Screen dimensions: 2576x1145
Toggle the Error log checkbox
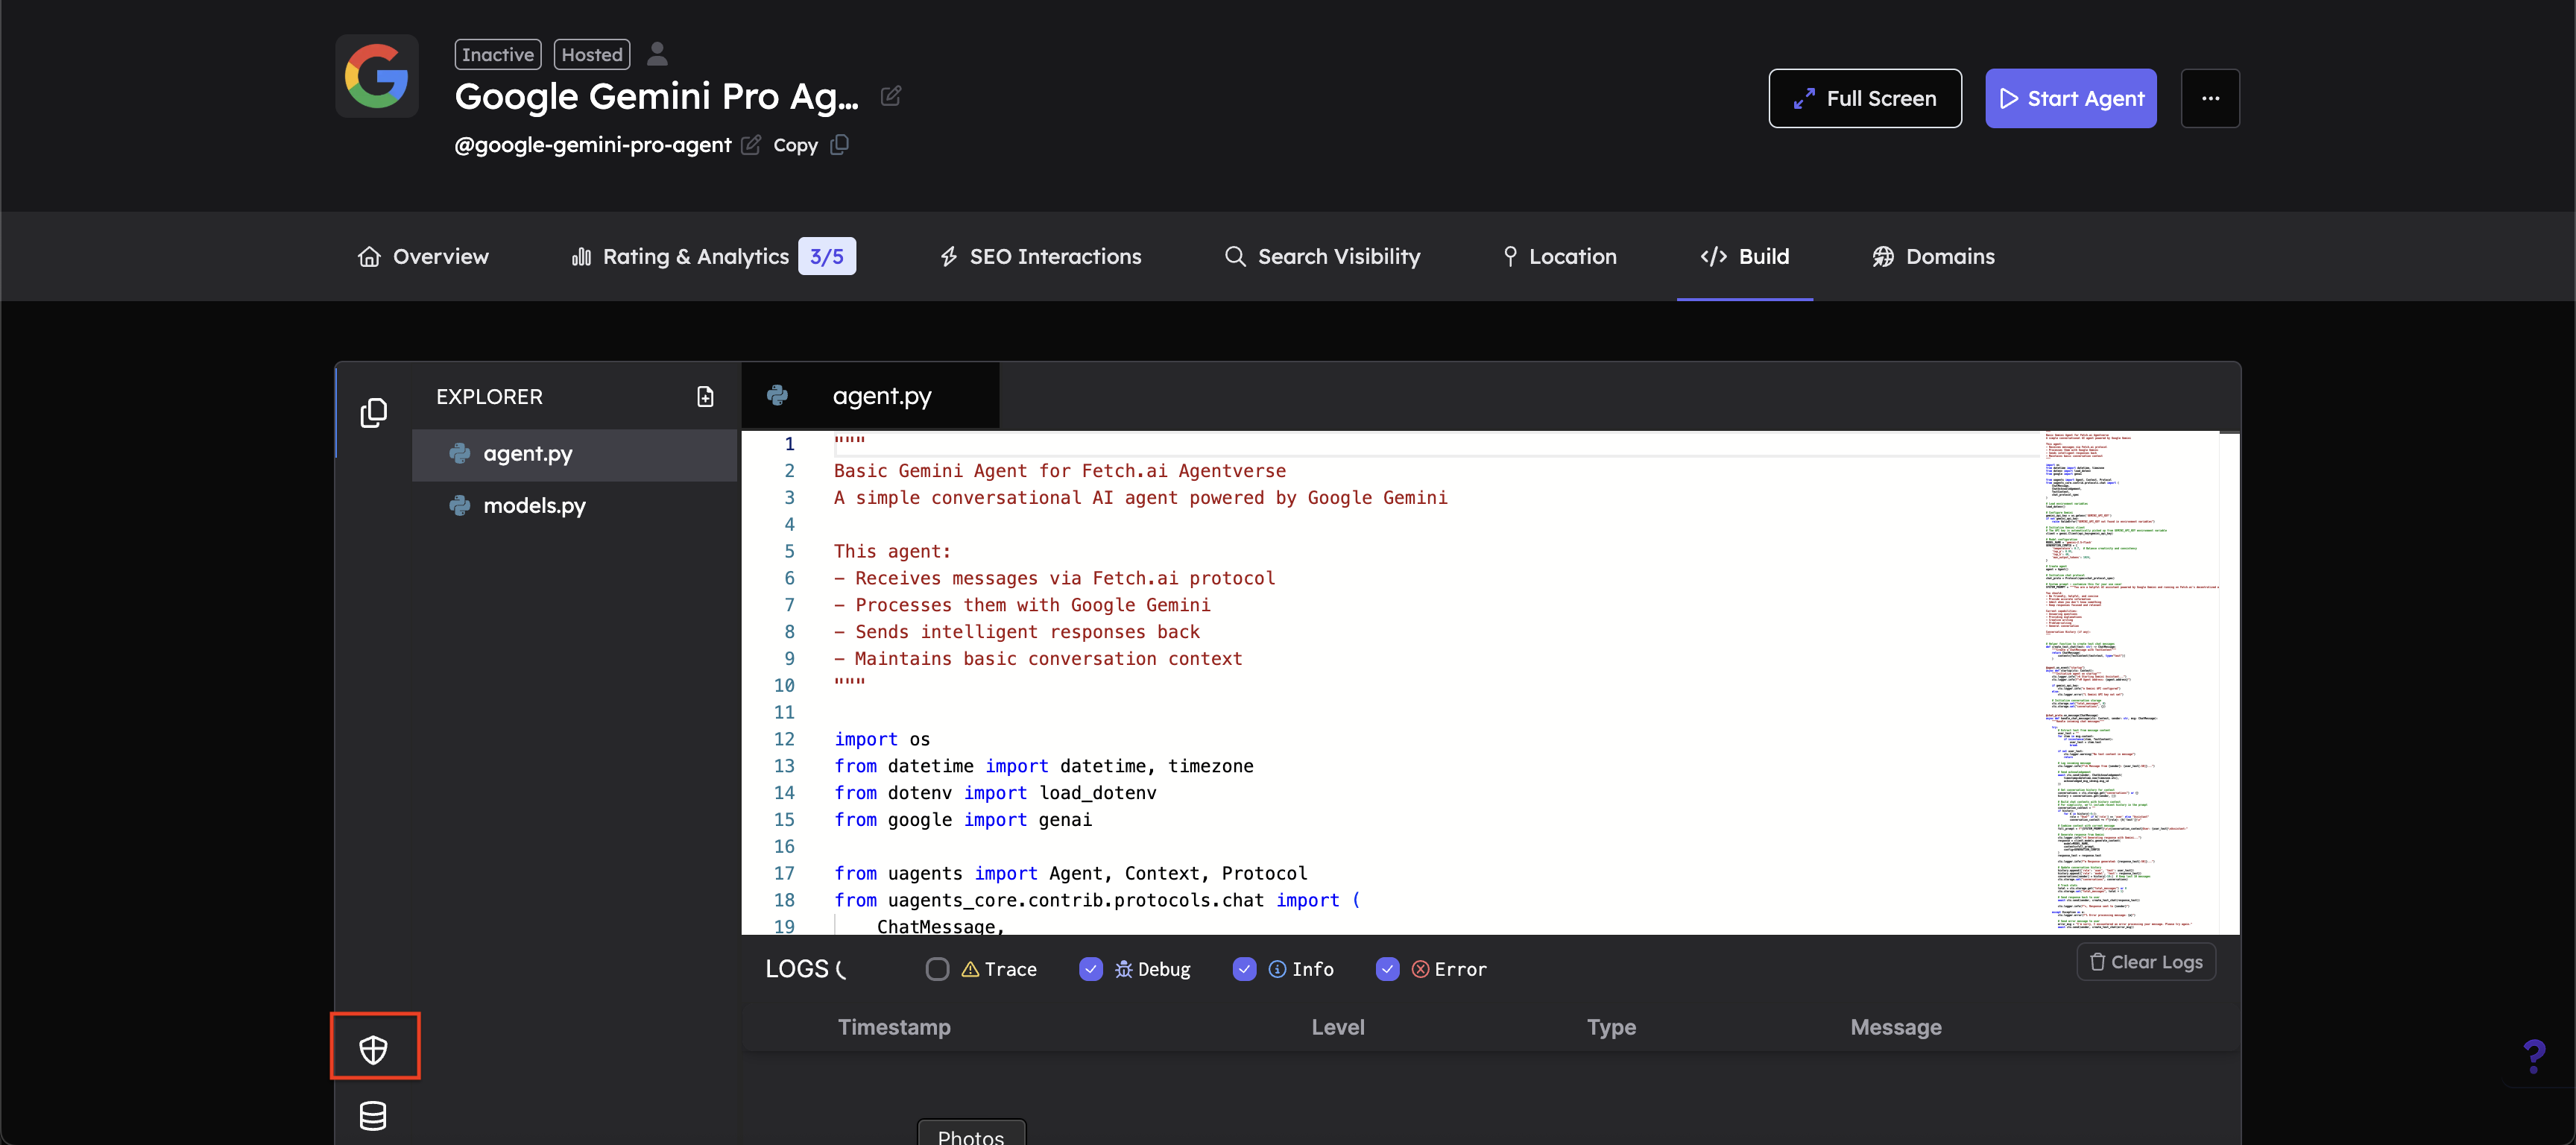(x=1386, y=969)
